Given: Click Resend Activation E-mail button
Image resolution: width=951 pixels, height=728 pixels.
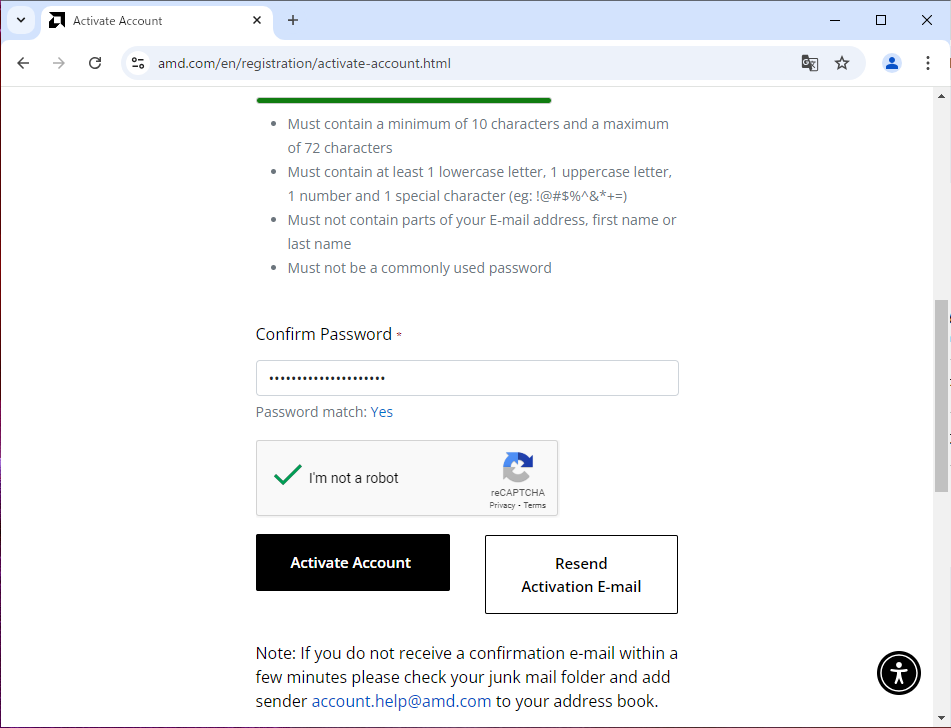Looking at the screenshot, I should click(x=581, y=575).
